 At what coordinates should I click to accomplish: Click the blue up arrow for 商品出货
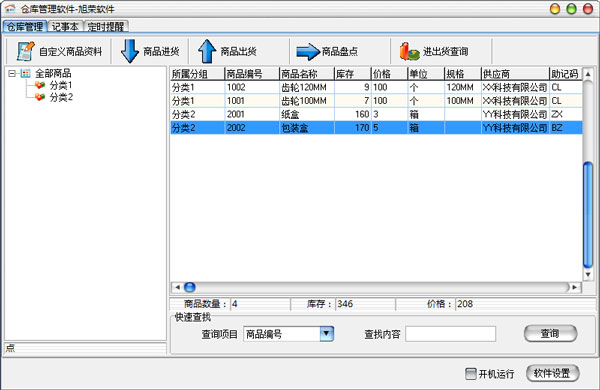(207, 51)
